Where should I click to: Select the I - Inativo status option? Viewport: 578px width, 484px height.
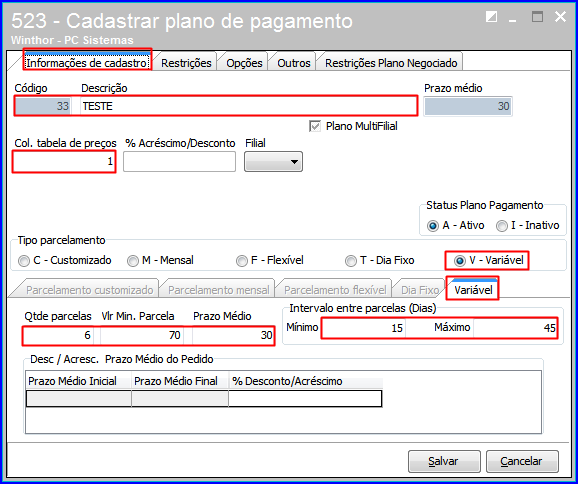point(502,226)
